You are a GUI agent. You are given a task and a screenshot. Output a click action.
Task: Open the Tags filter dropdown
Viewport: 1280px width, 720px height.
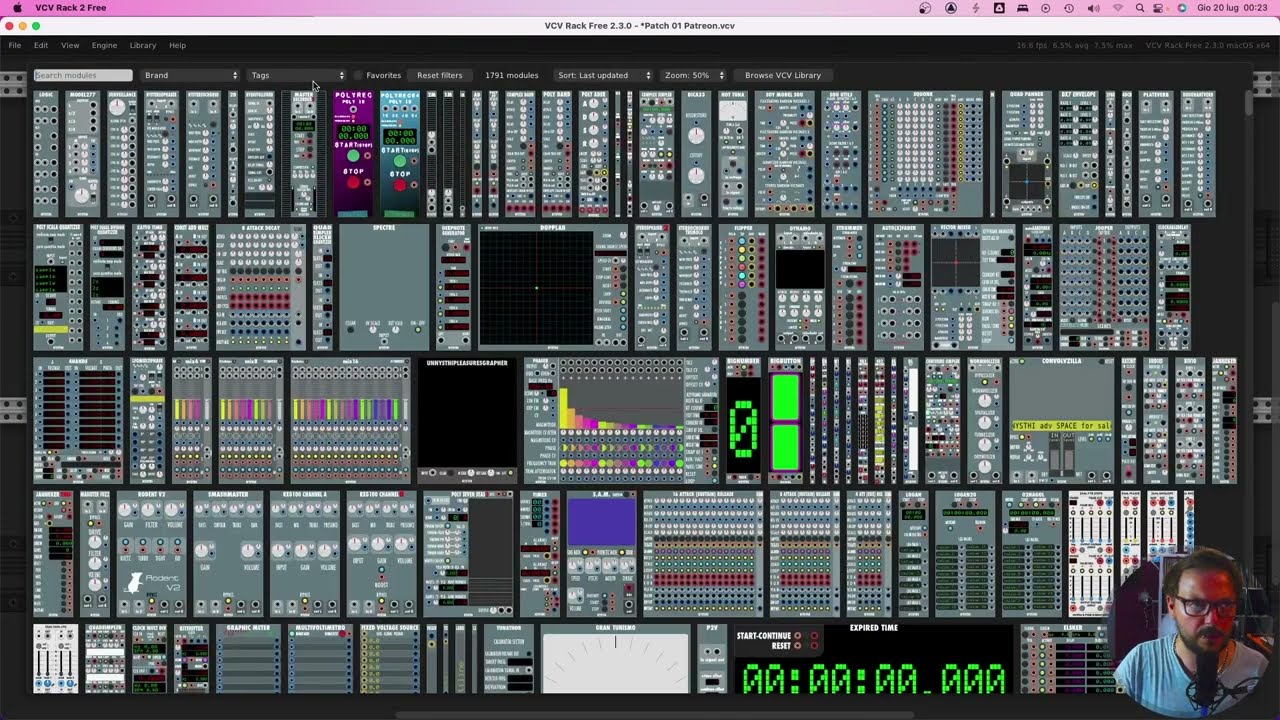point(298,75)
